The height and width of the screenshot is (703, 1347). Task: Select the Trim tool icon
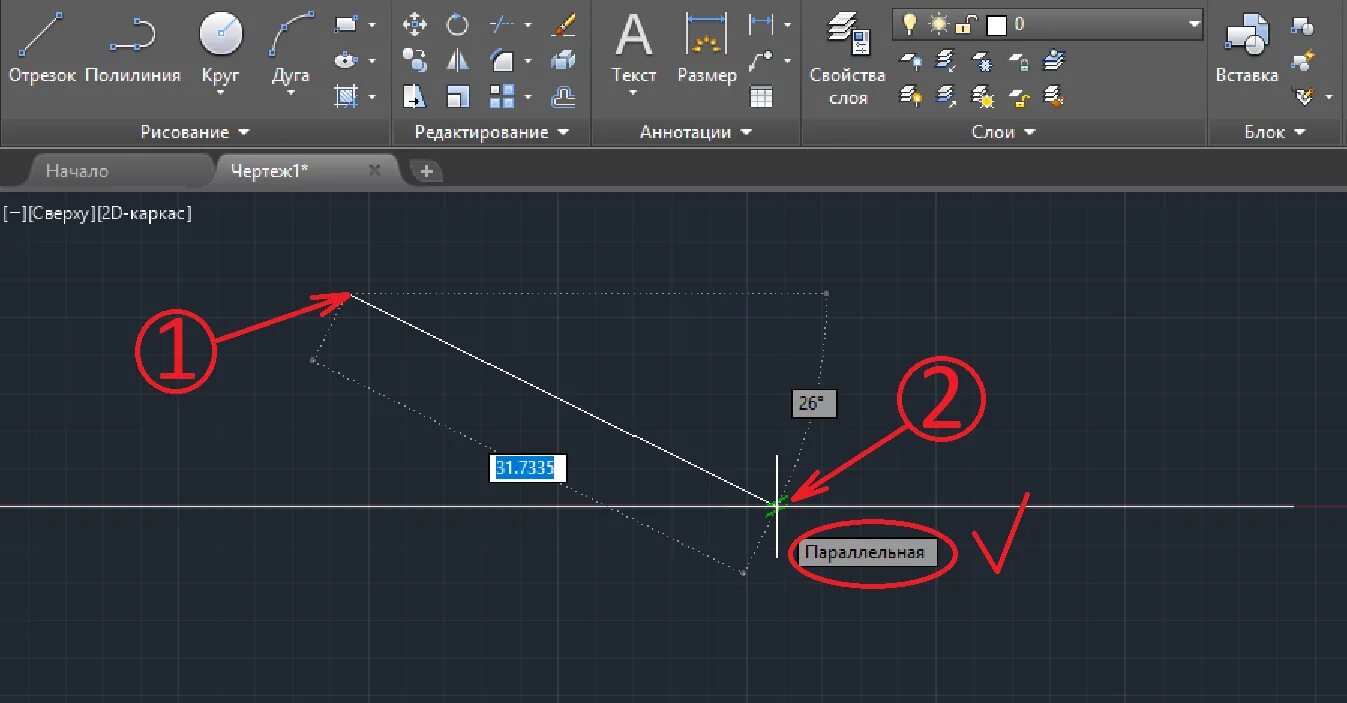point(503,25)
